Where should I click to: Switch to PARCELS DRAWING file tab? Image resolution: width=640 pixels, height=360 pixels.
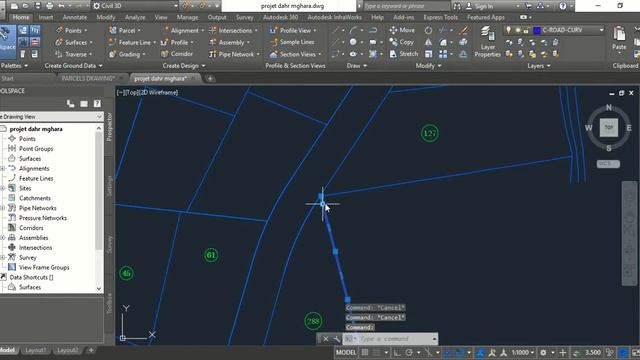pos(88,78)
